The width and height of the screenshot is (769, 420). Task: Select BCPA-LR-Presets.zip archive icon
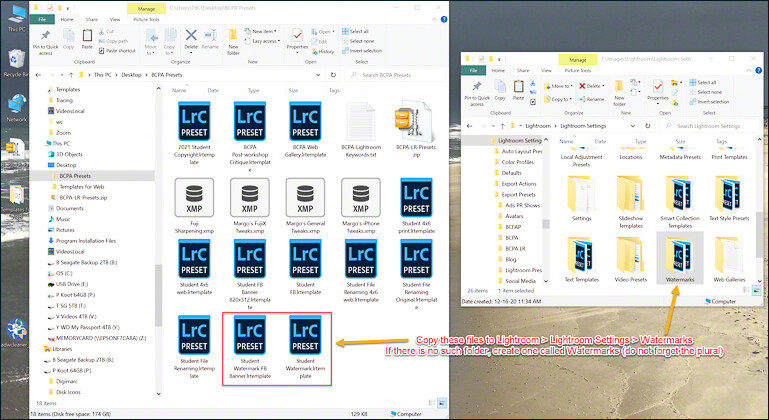point(415,121)
